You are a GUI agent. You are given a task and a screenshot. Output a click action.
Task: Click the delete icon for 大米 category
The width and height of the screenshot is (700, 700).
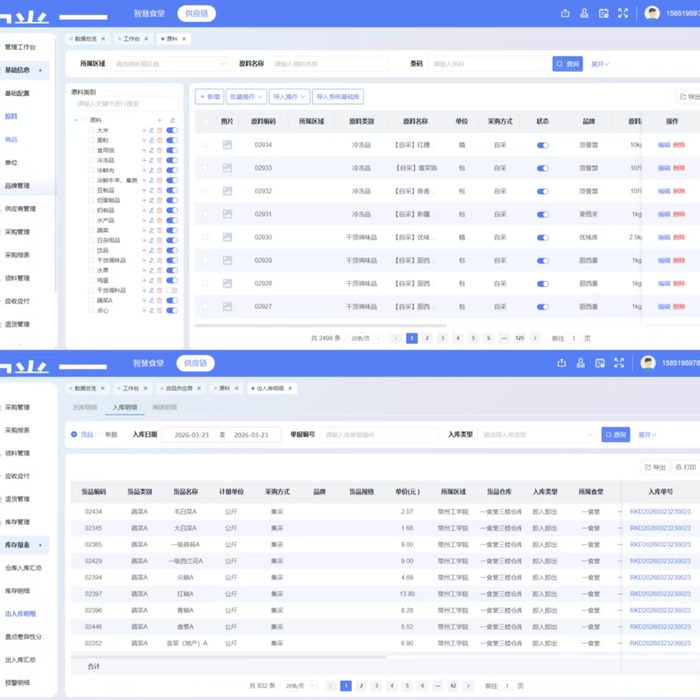(159, 130)
